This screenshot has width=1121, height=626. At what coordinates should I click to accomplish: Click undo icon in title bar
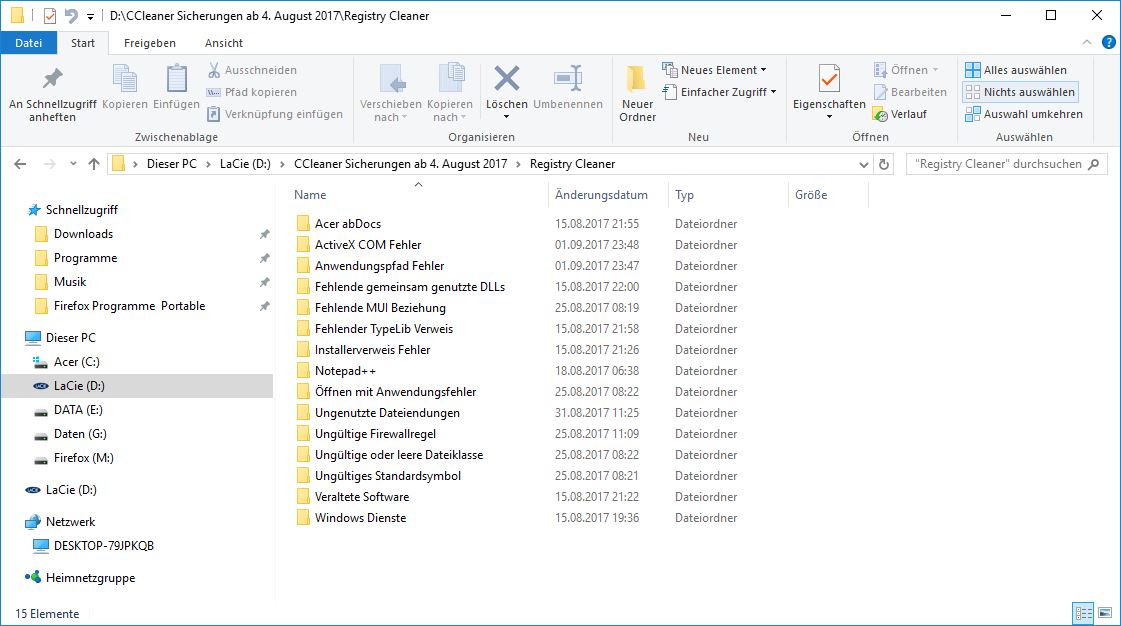pos(71,16)
